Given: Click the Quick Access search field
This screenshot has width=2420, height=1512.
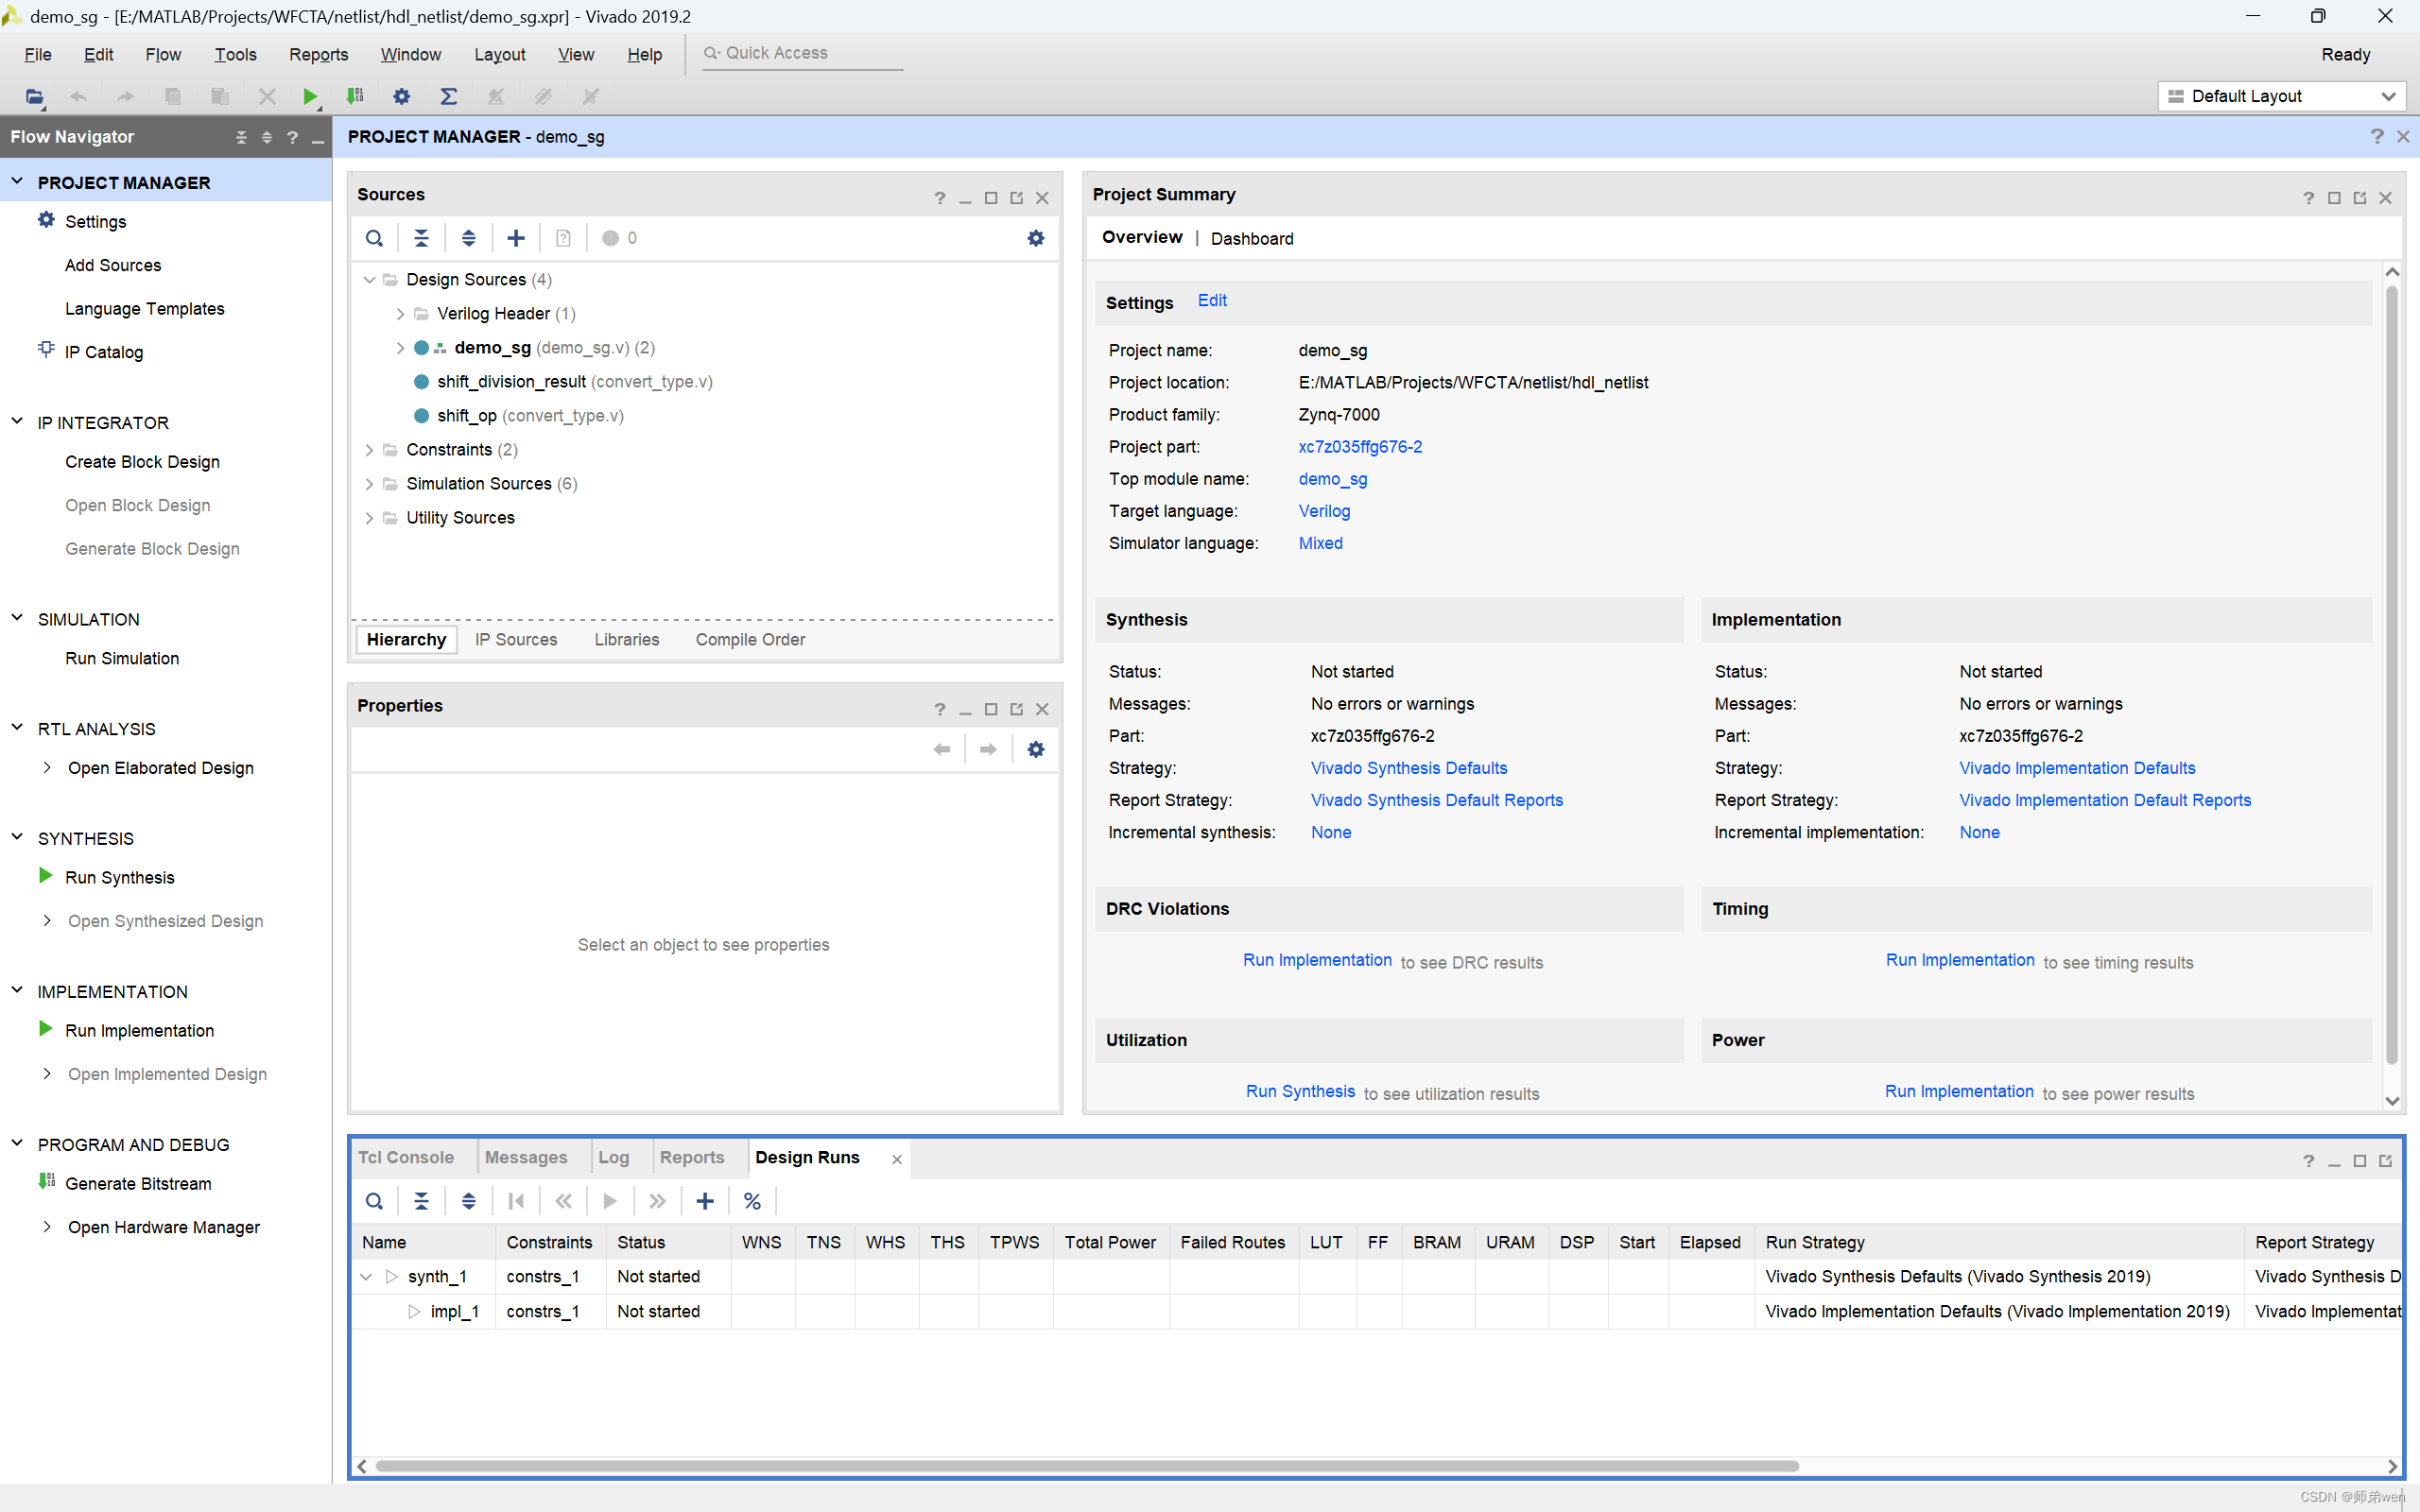Looking at the screenshot, I should 802,53.
